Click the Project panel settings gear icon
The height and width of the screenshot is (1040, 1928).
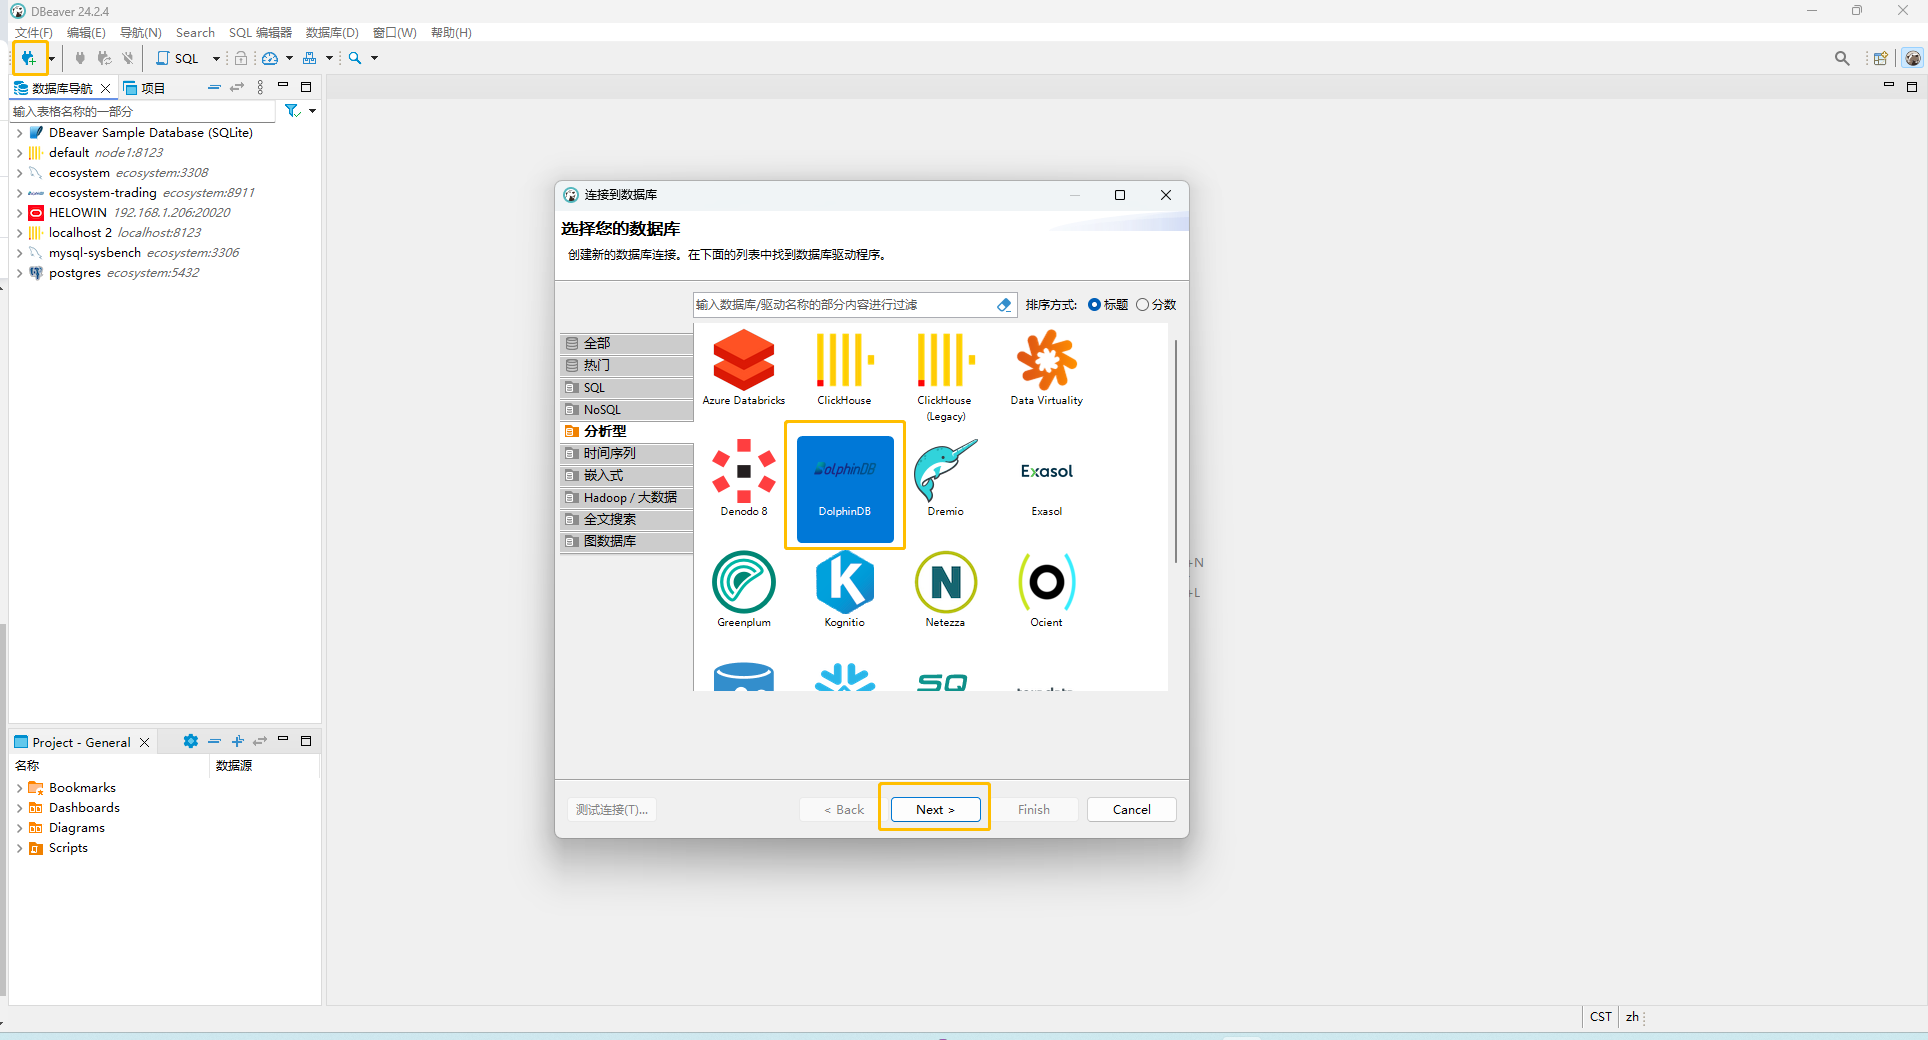[x=190, y=741]
